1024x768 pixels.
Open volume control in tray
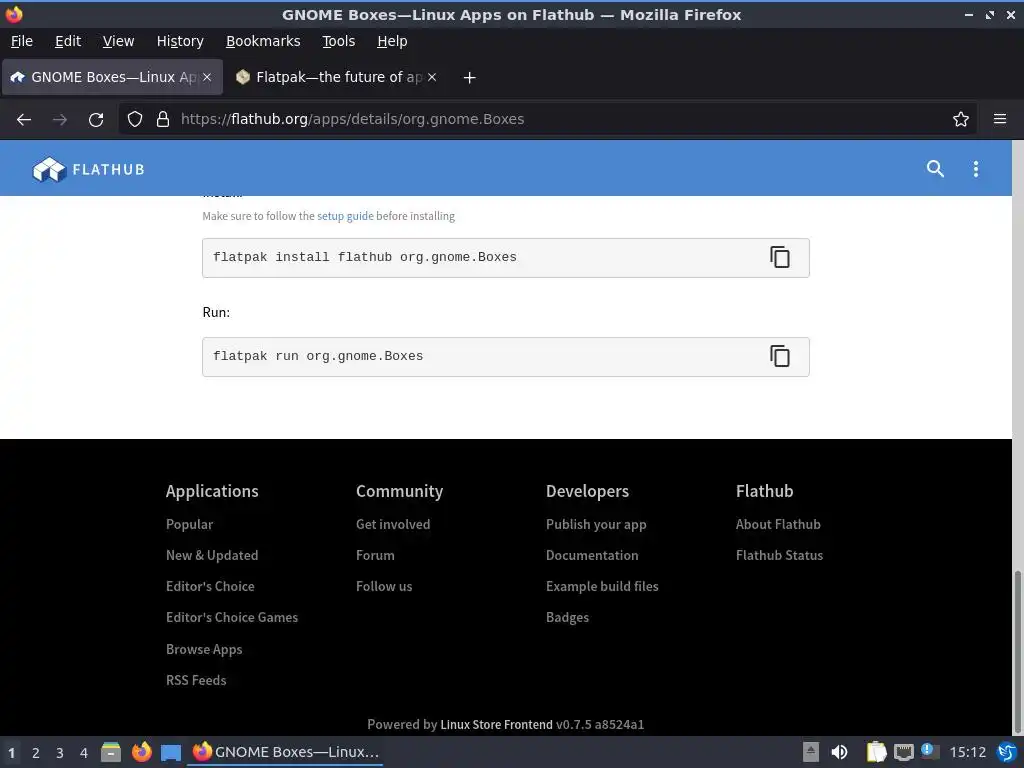(x=839, y=752)
